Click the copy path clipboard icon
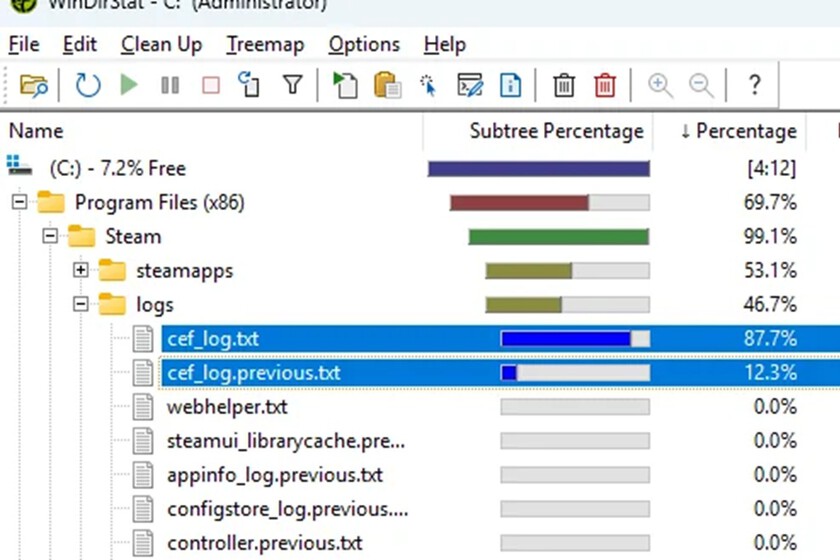The width and height of the screenshot is (840, 560). point(387,85)
